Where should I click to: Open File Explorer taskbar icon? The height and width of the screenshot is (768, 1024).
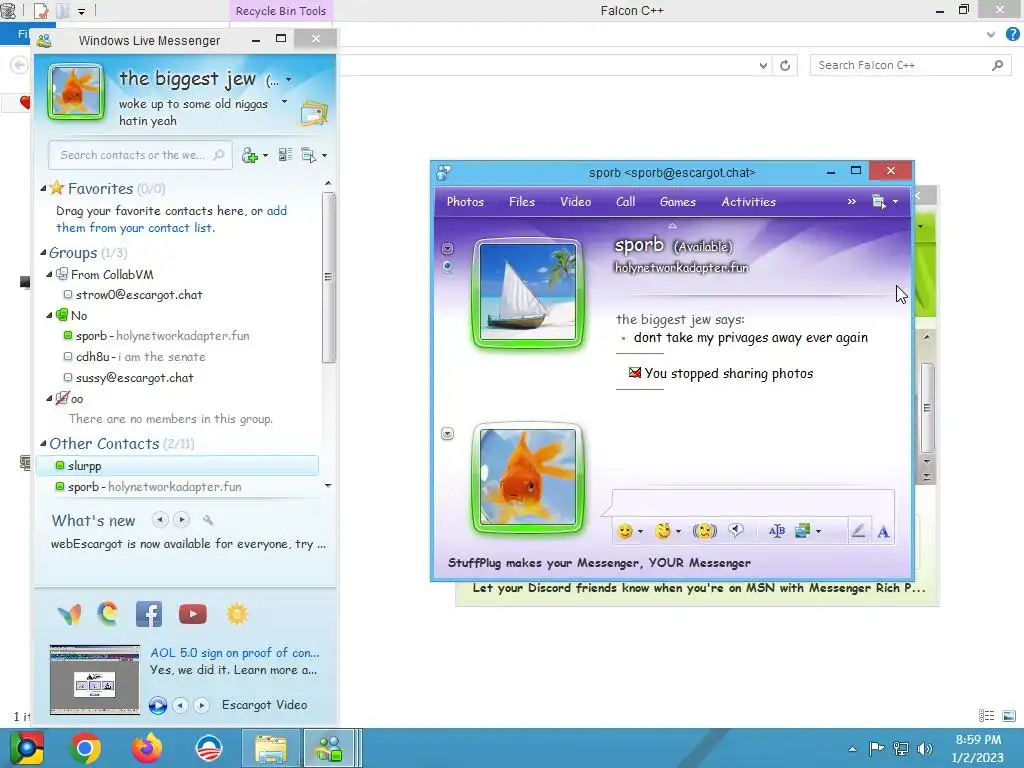pyautogui.click(x=270, y=748)
